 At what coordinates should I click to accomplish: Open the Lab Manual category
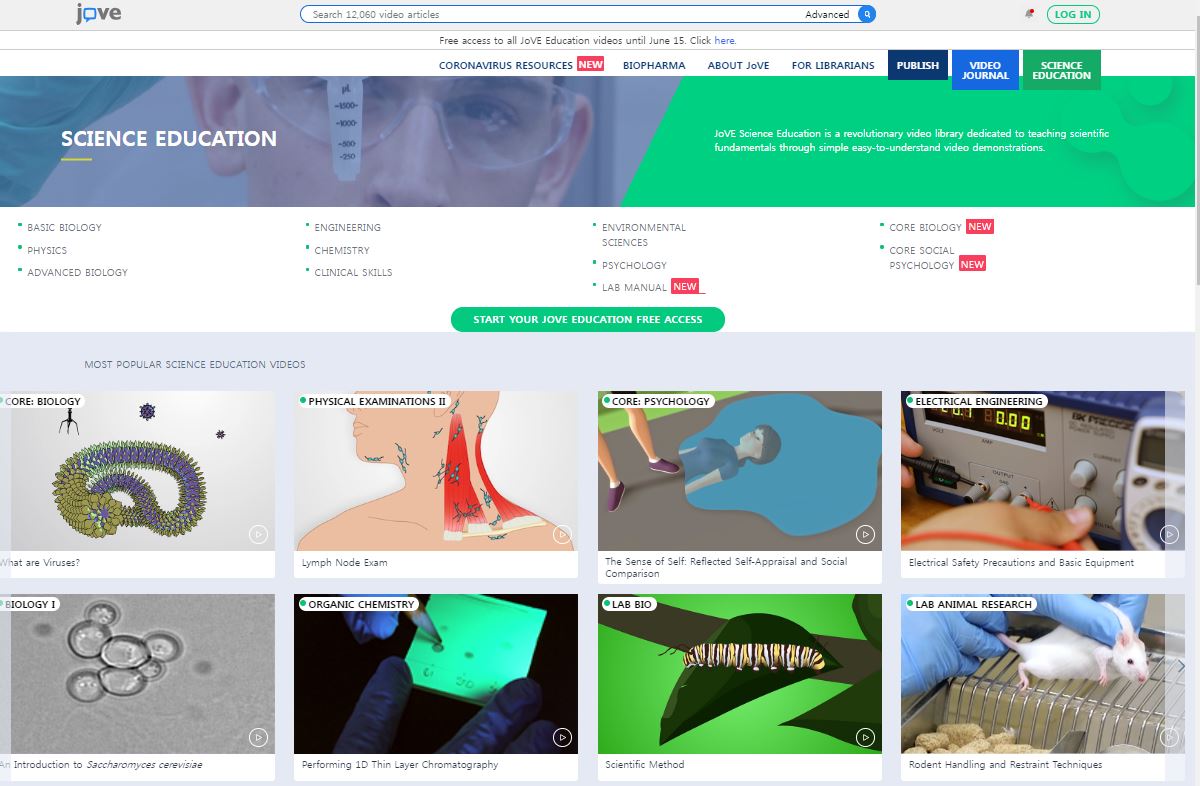(x=634, y=287)
